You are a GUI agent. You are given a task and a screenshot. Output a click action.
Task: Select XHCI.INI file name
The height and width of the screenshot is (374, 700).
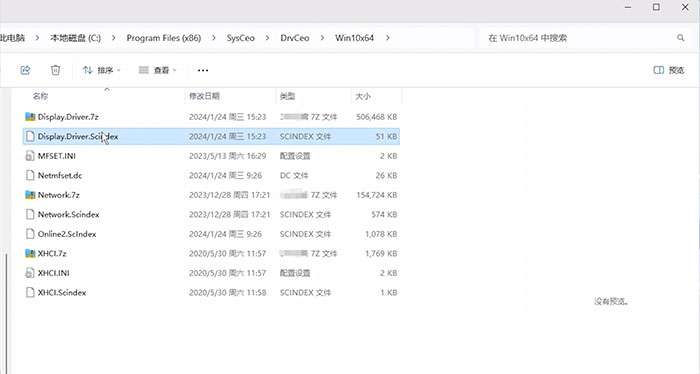click(54, 273)
